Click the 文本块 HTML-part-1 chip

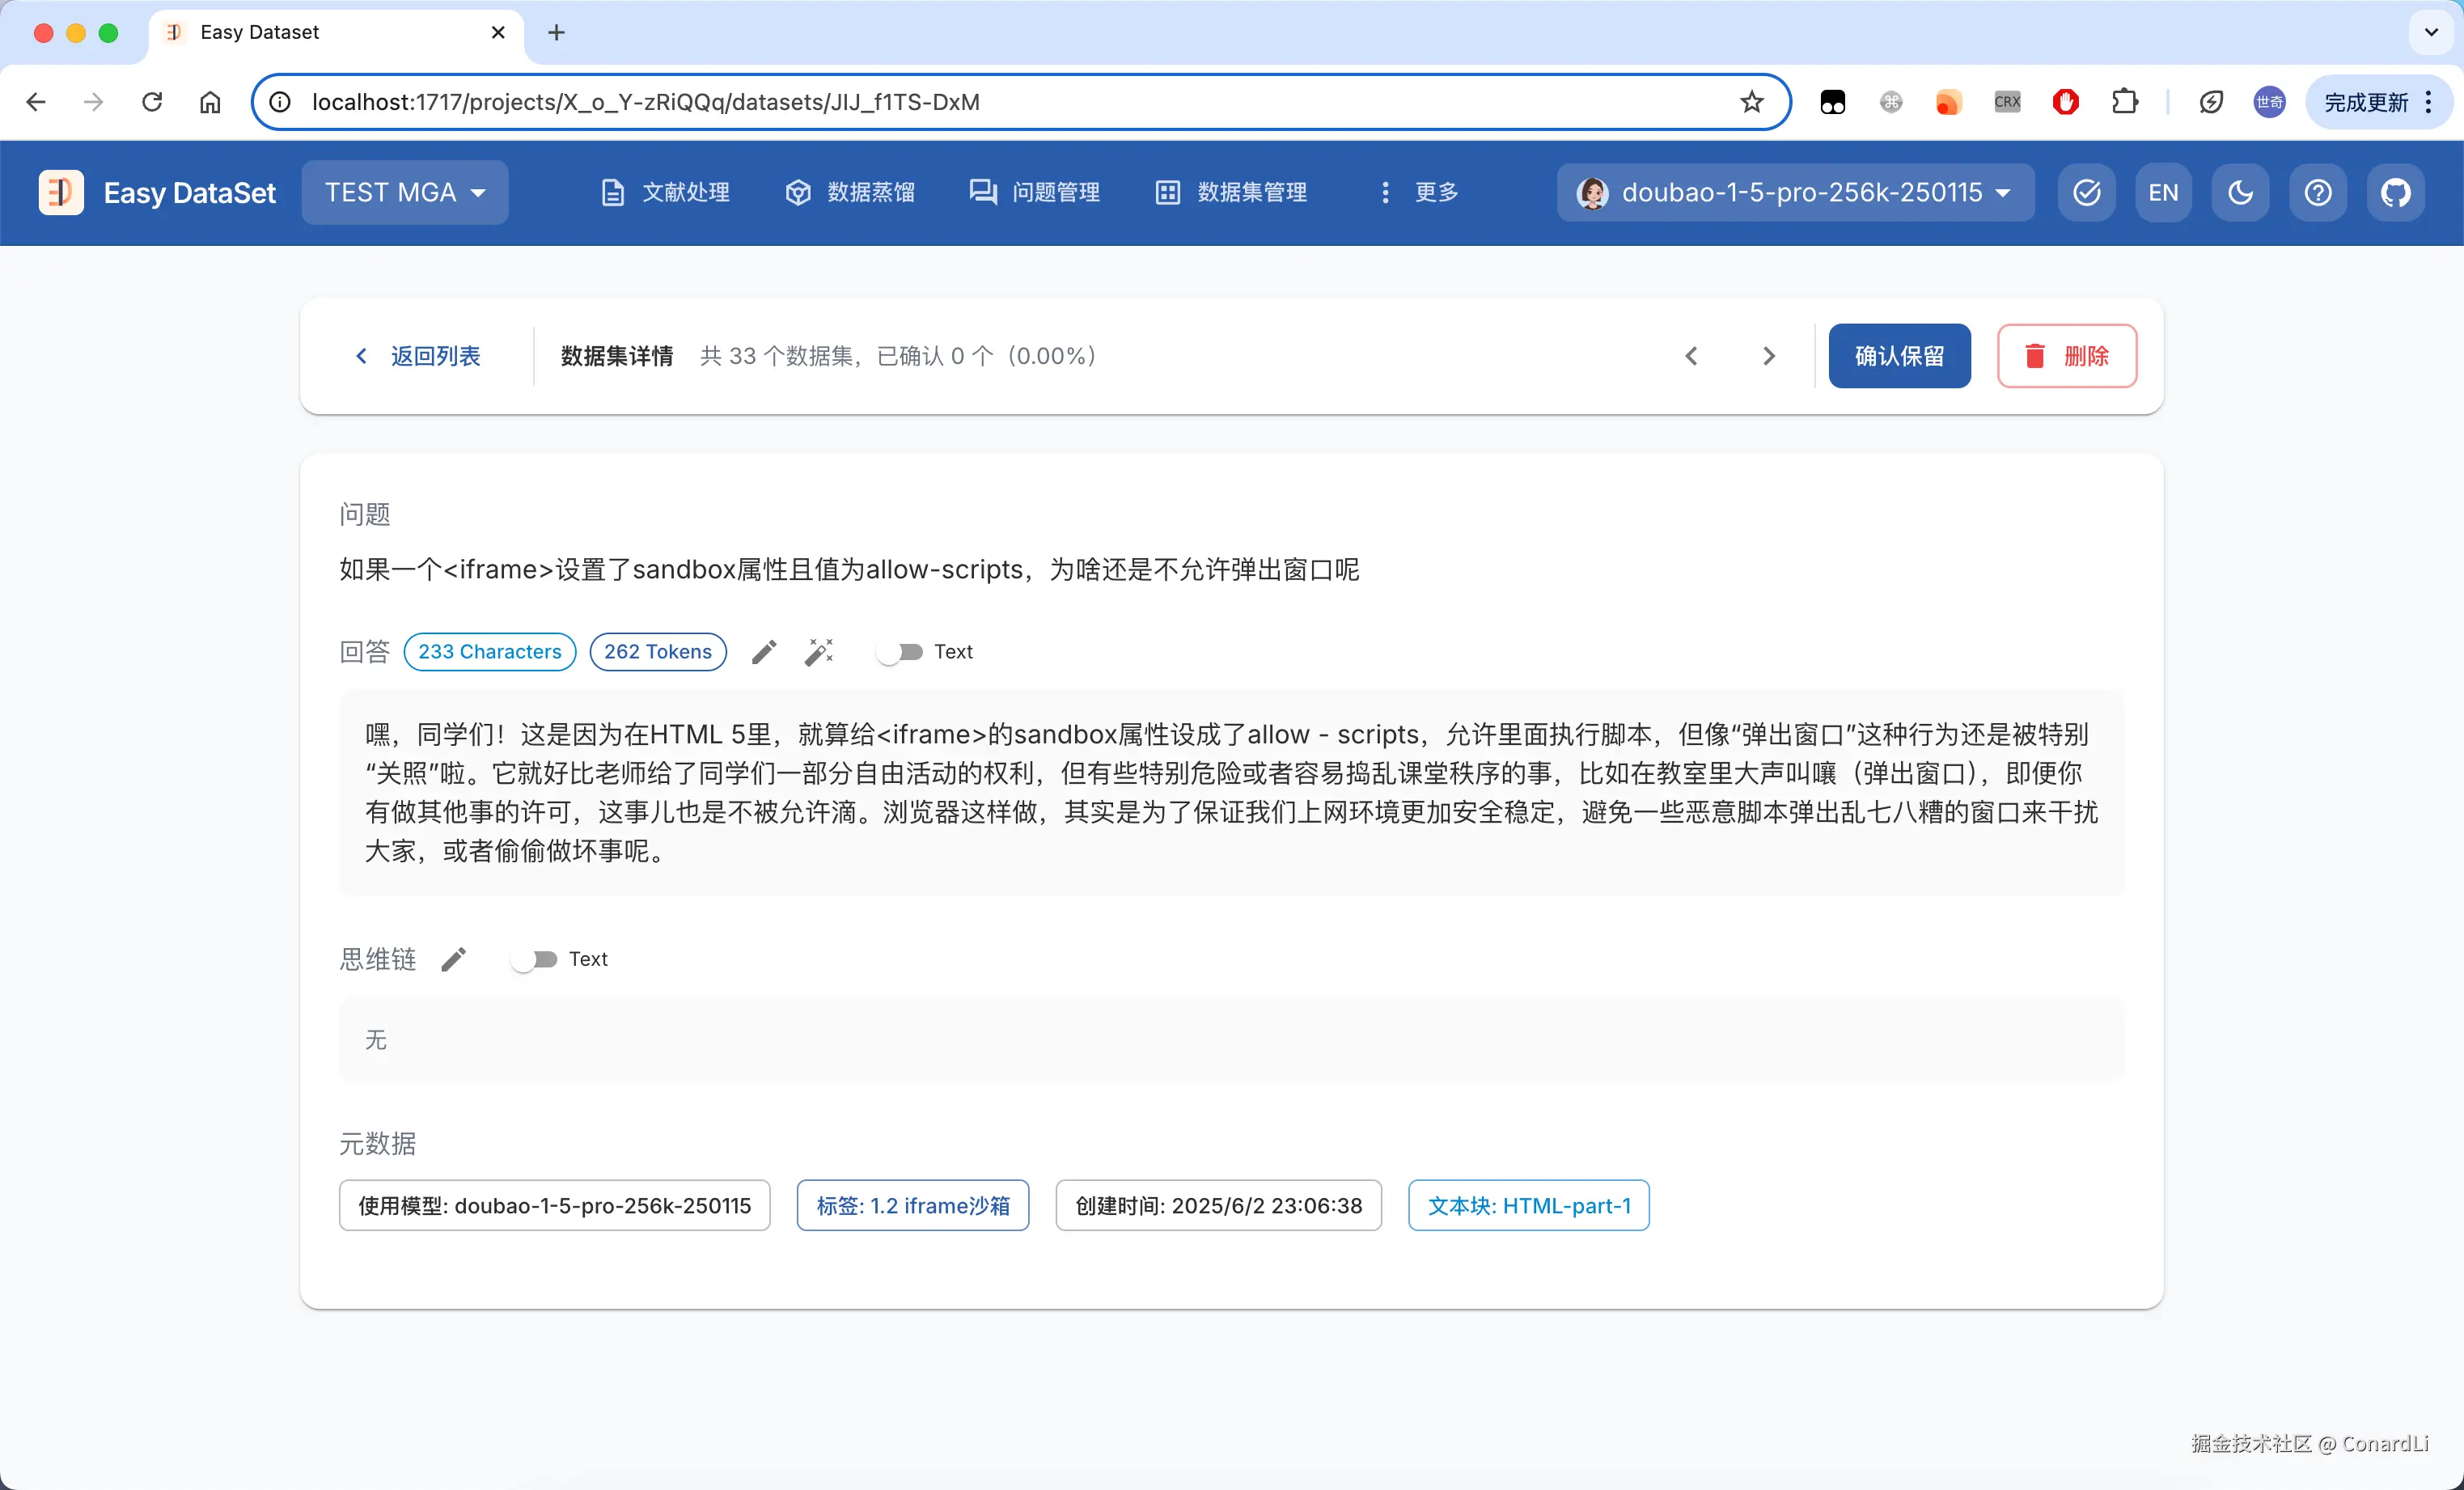(1528, 1205)
